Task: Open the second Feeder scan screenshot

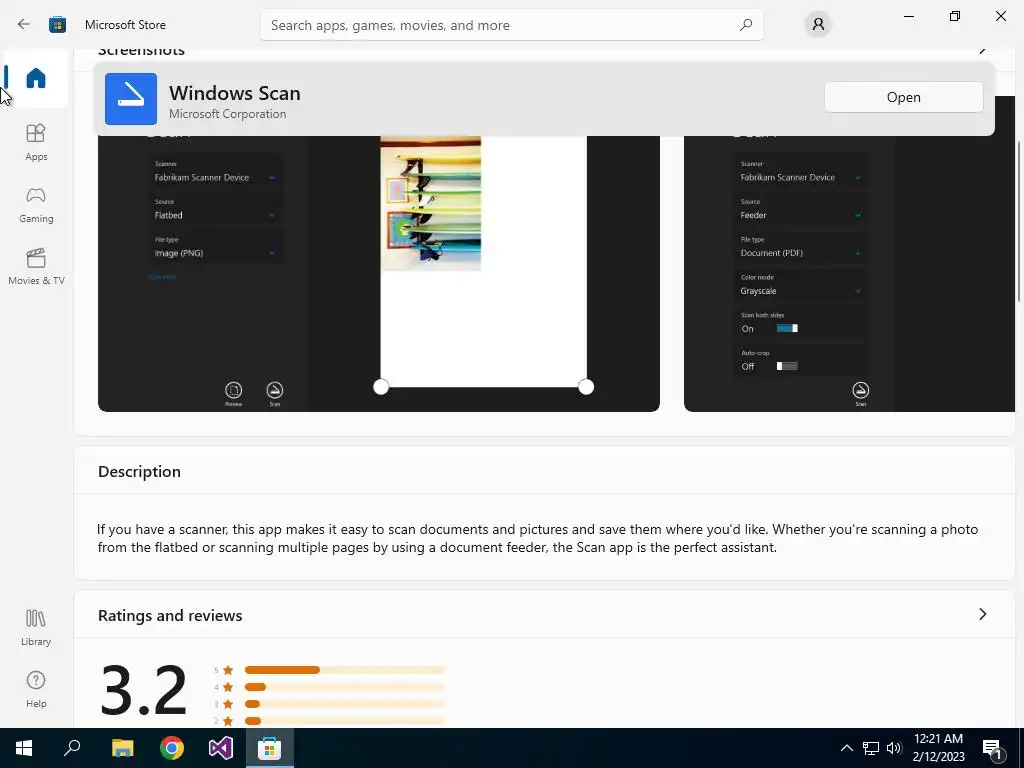Action: coord(849,273)
